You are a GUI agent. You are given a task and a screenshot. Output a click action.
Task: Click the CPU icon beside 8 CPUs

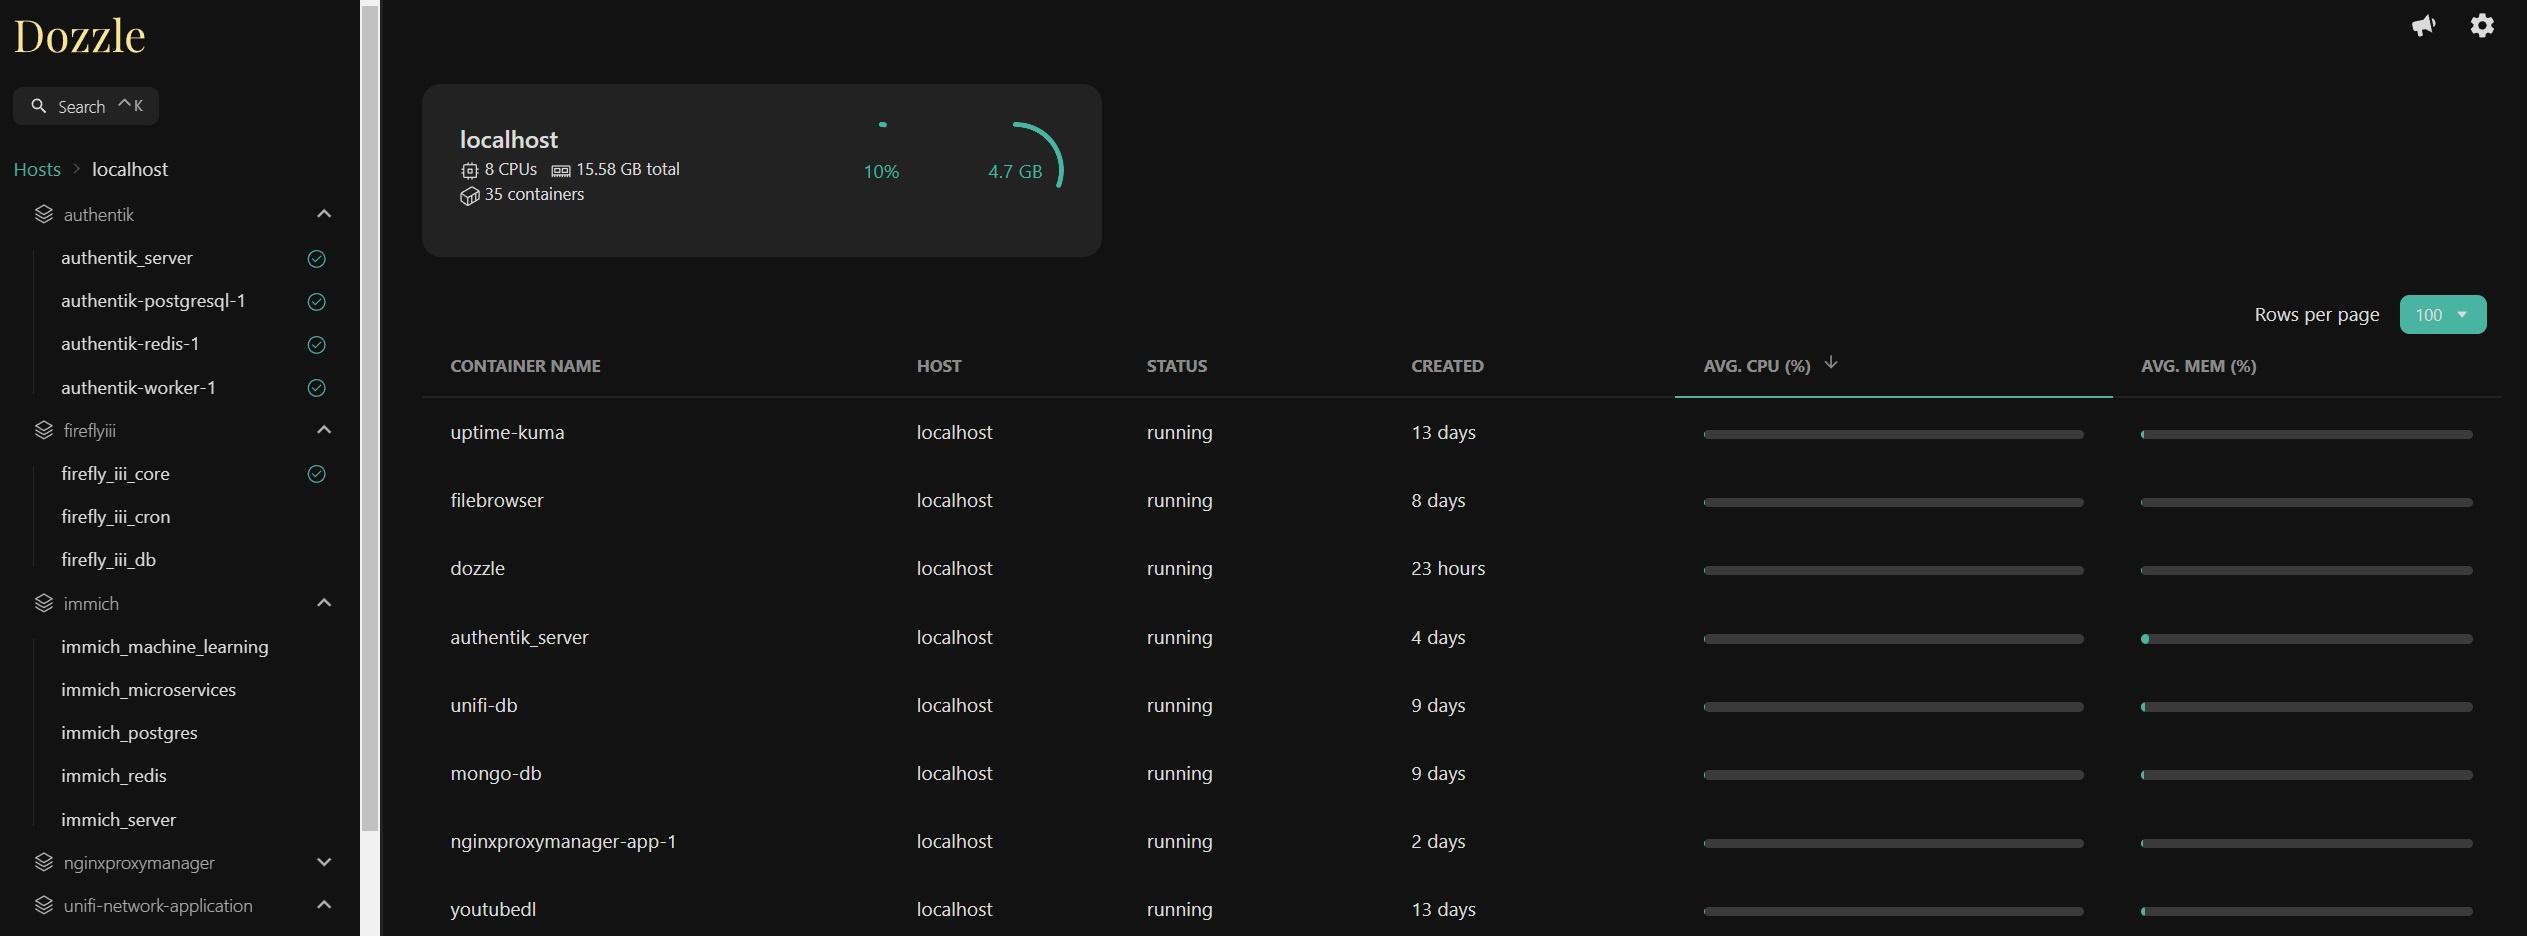pyautogui.click(x=469, y=170)
